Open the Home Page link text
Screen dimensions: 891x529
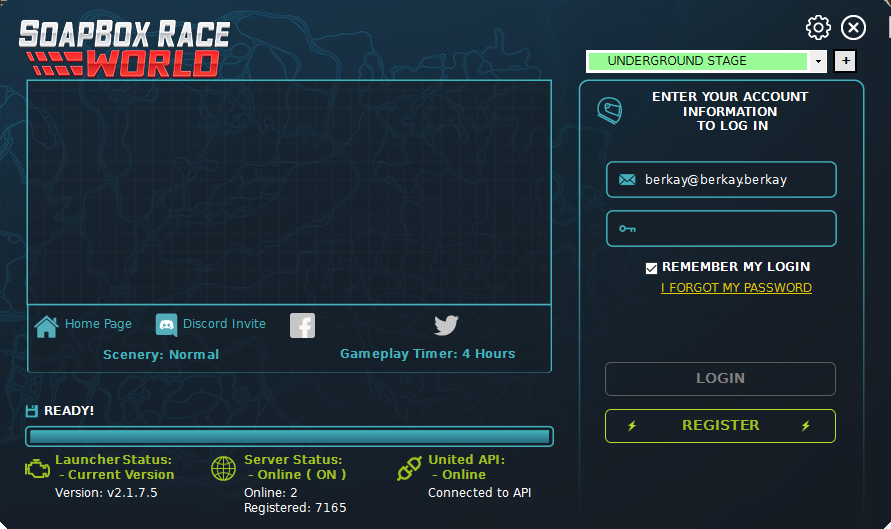[98, 323]
